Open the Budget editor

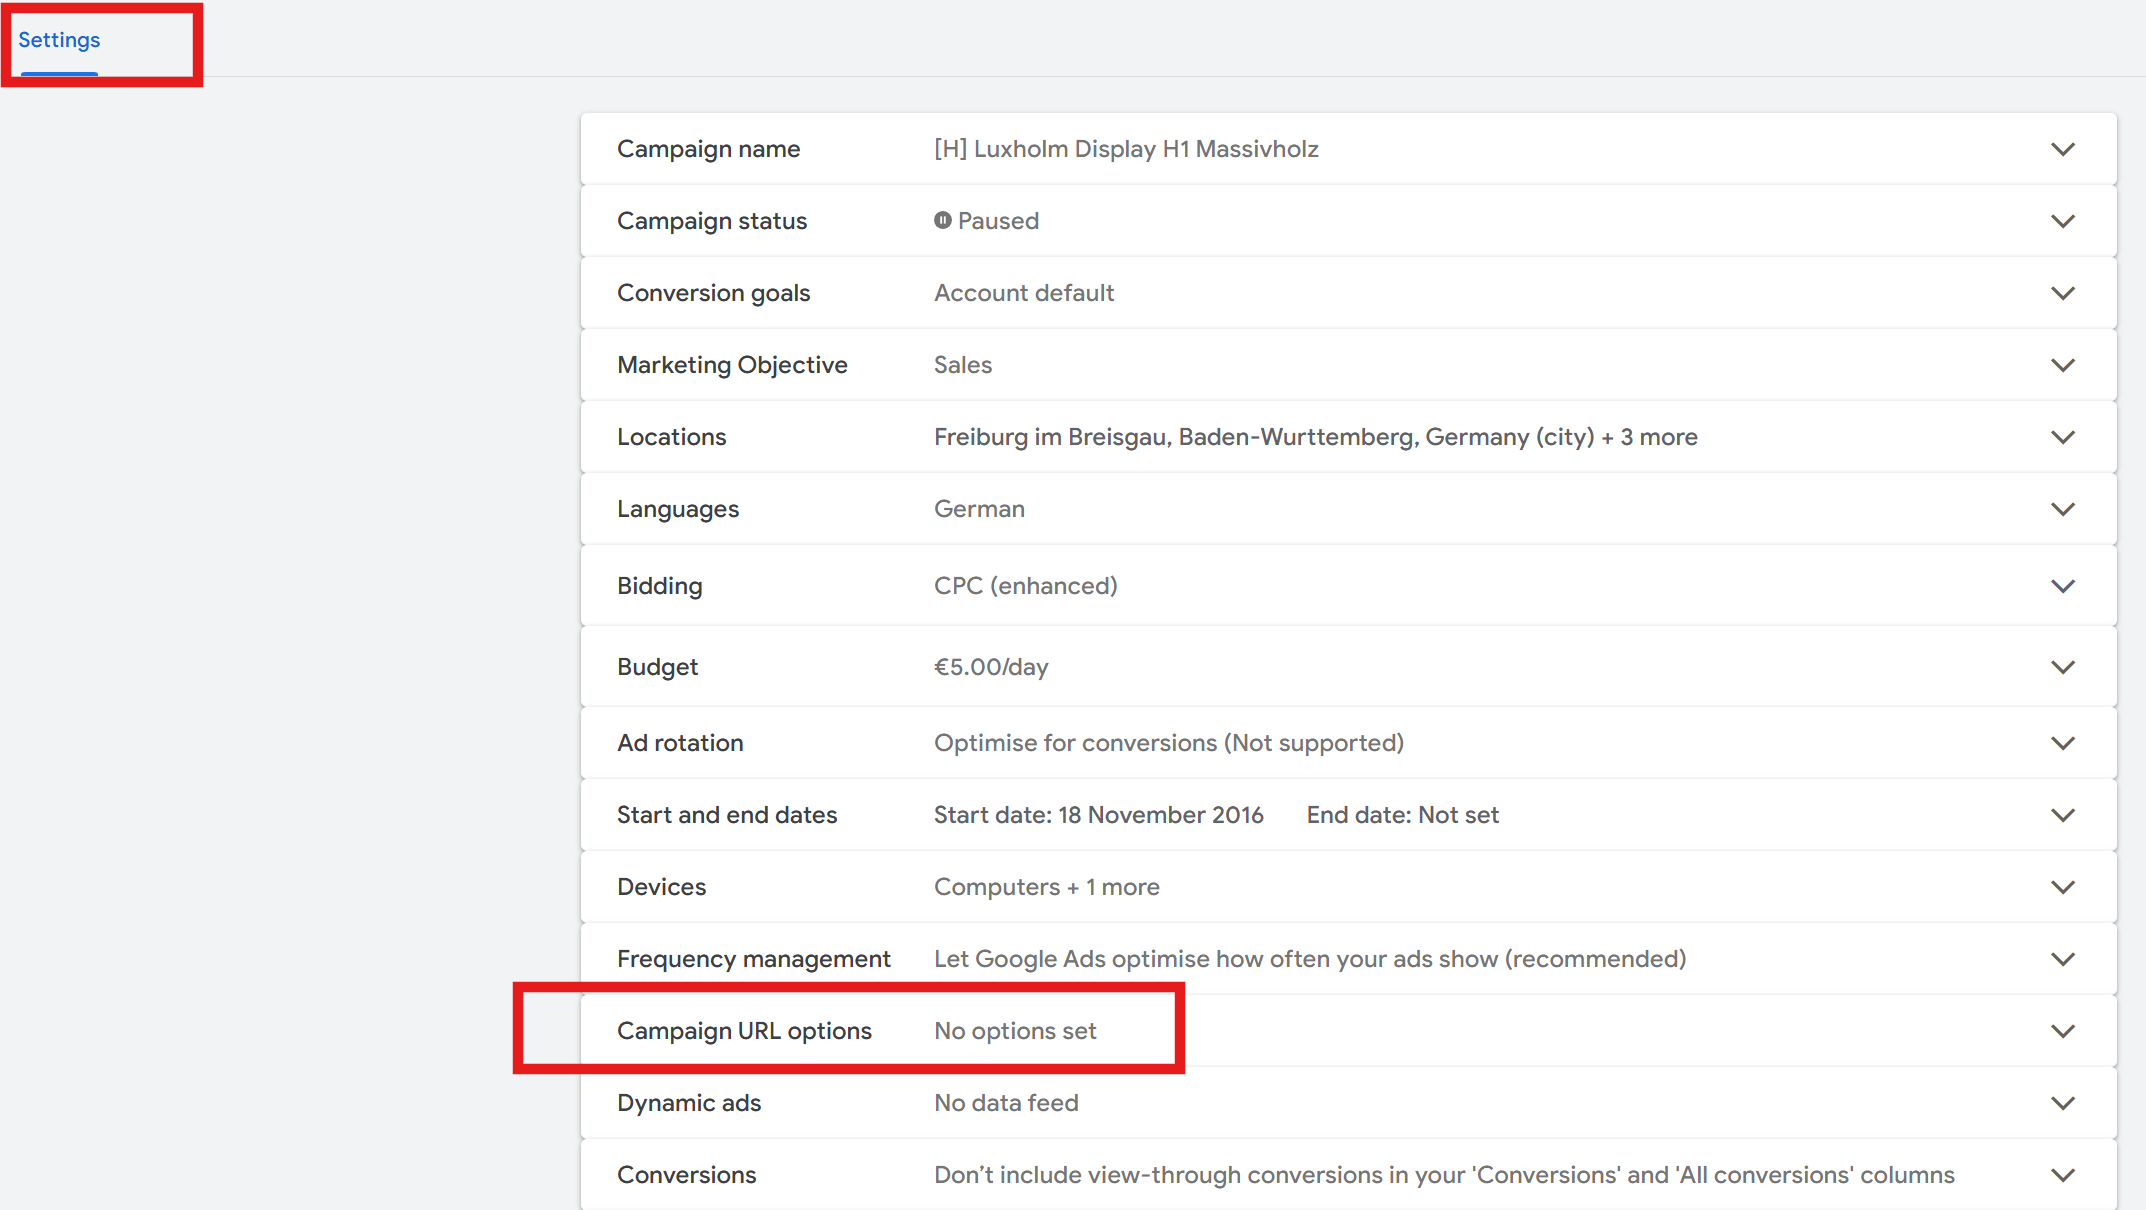2062,666
